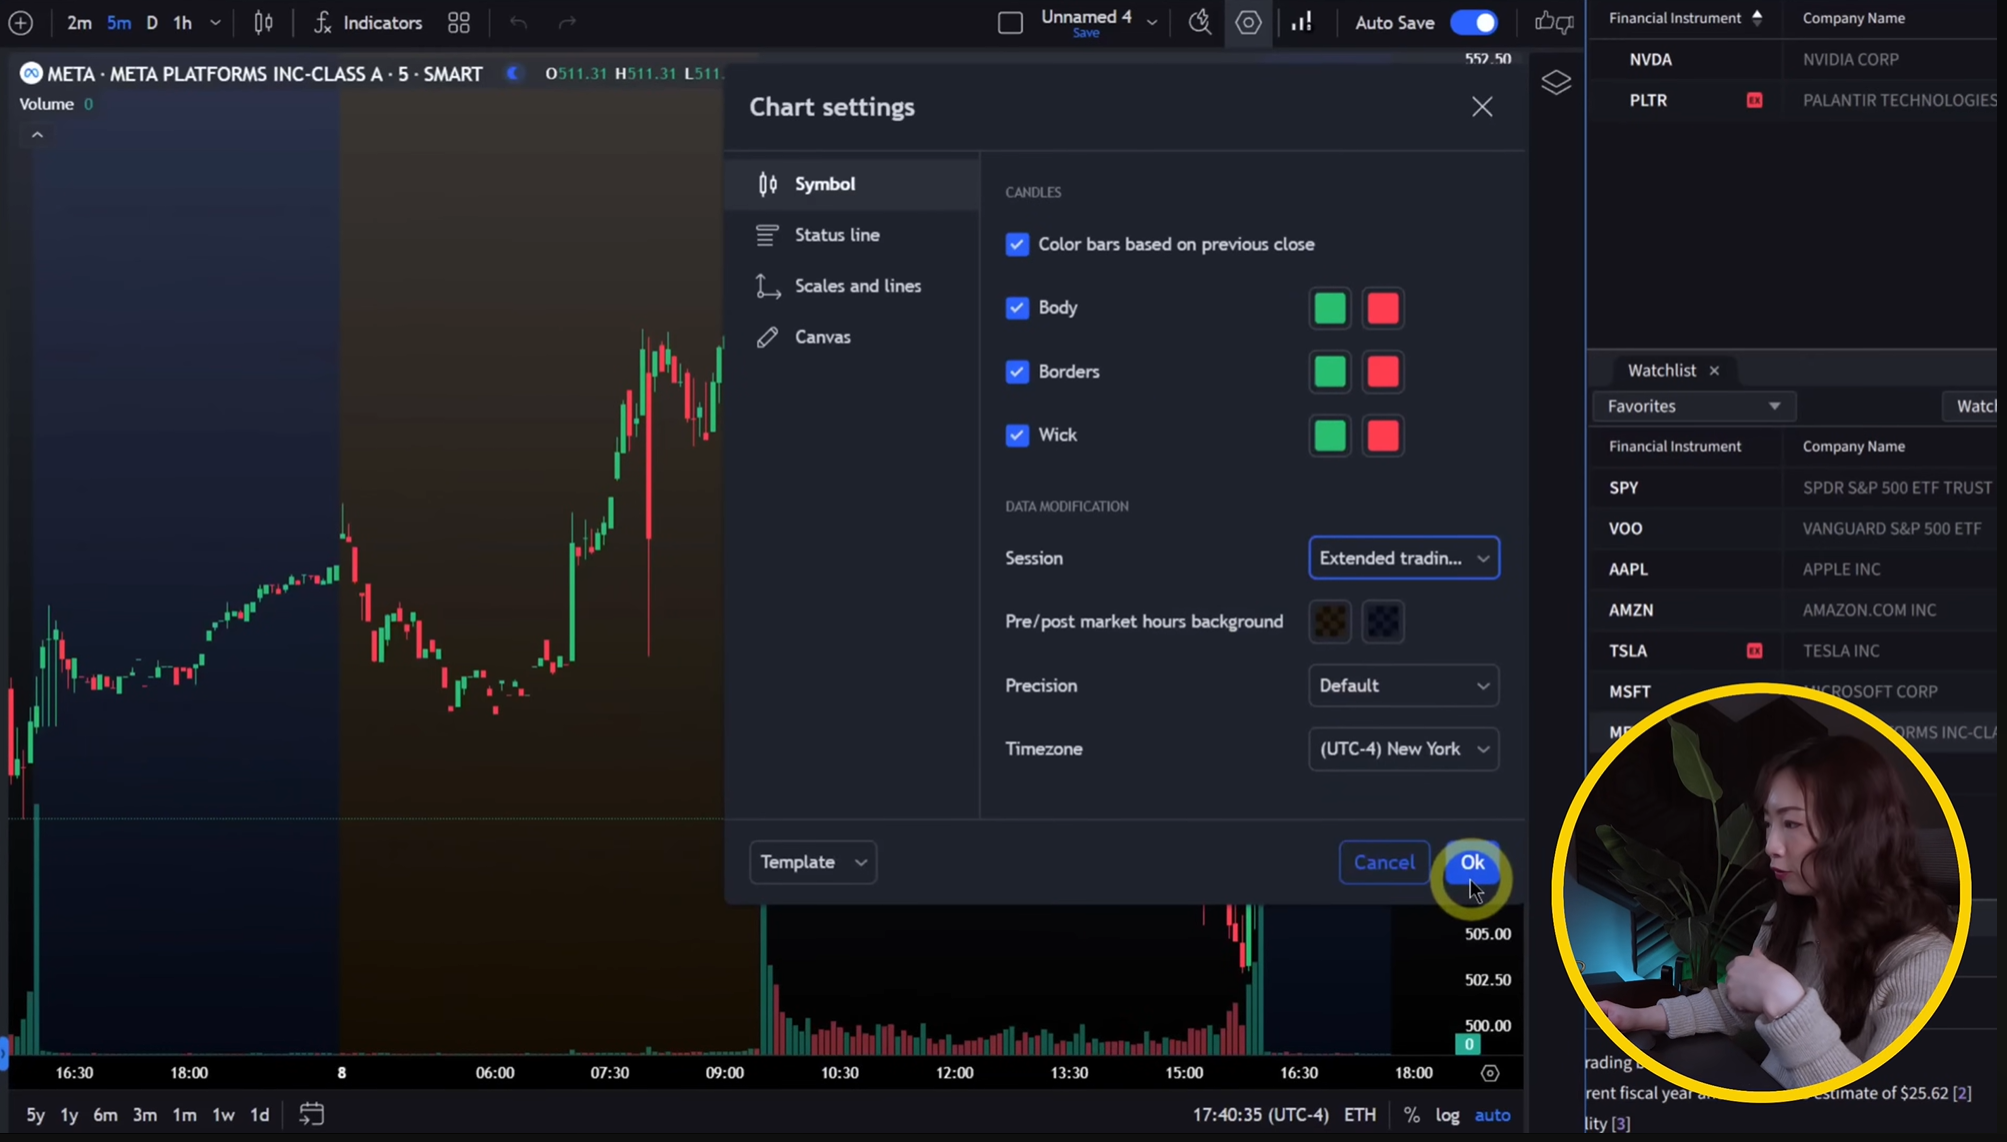The height and width of the screenshot is (1142, 2007).
Task: Toggle the Auto Save switch
Action: 1474,22
